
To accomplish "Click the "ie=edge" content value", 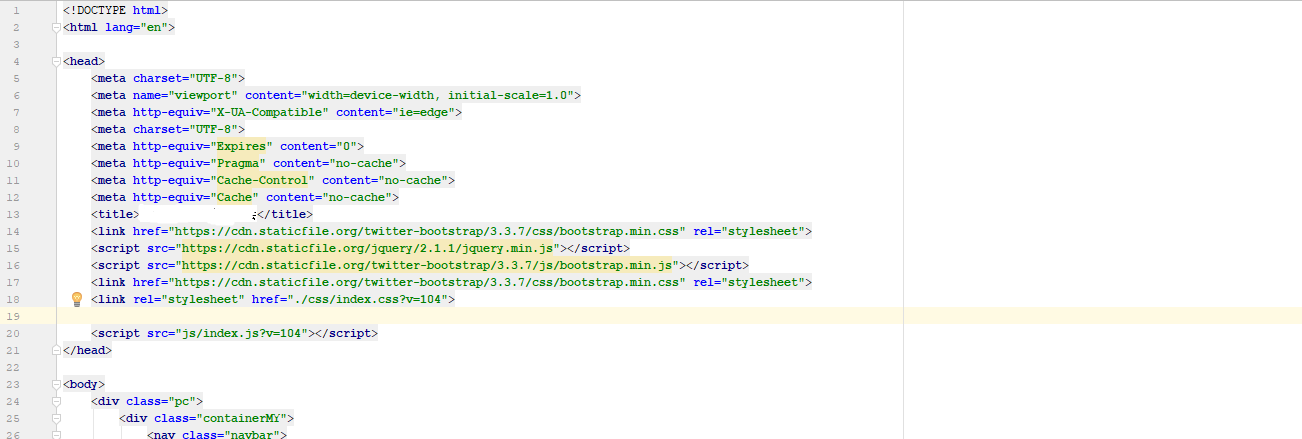I will tap(423, 112).
